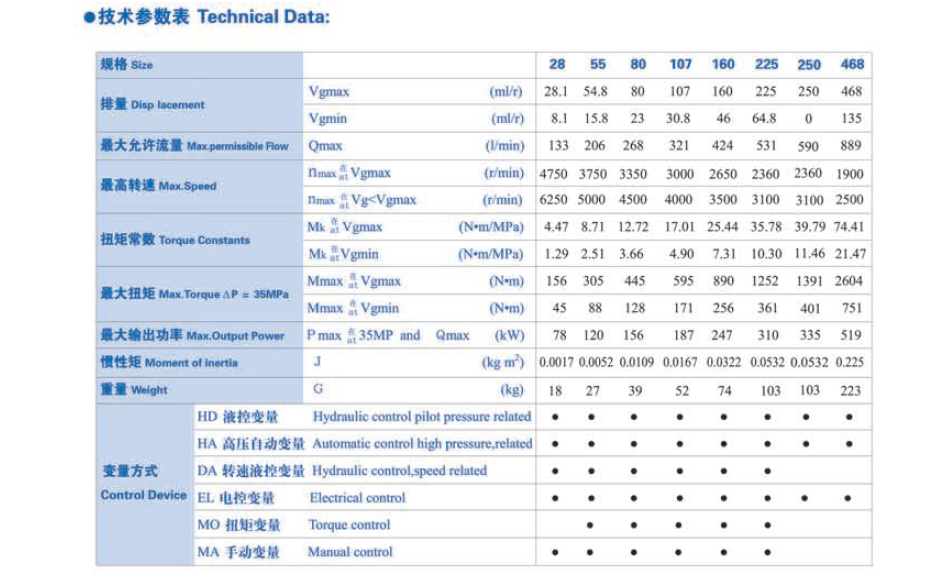The width and height of the screenshot is (937, 586).
Task: Click the MA row dot under size 28
Action: 556,551
